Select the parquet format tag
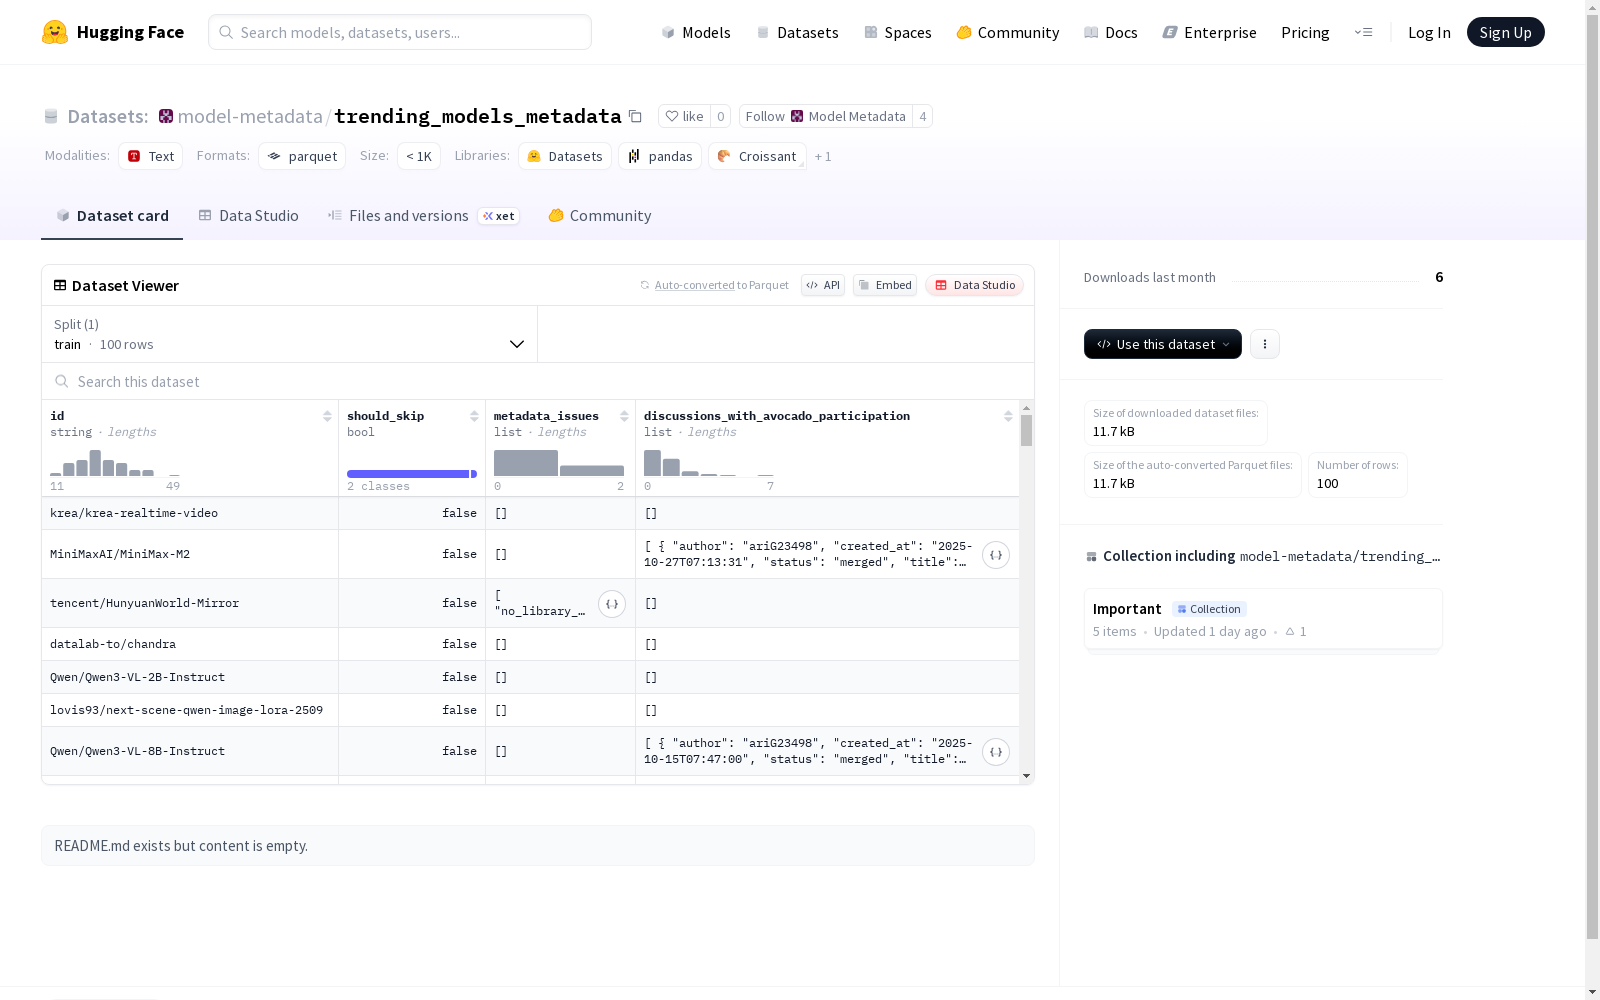This screenshot has width=1600, height=1000. 302,156
